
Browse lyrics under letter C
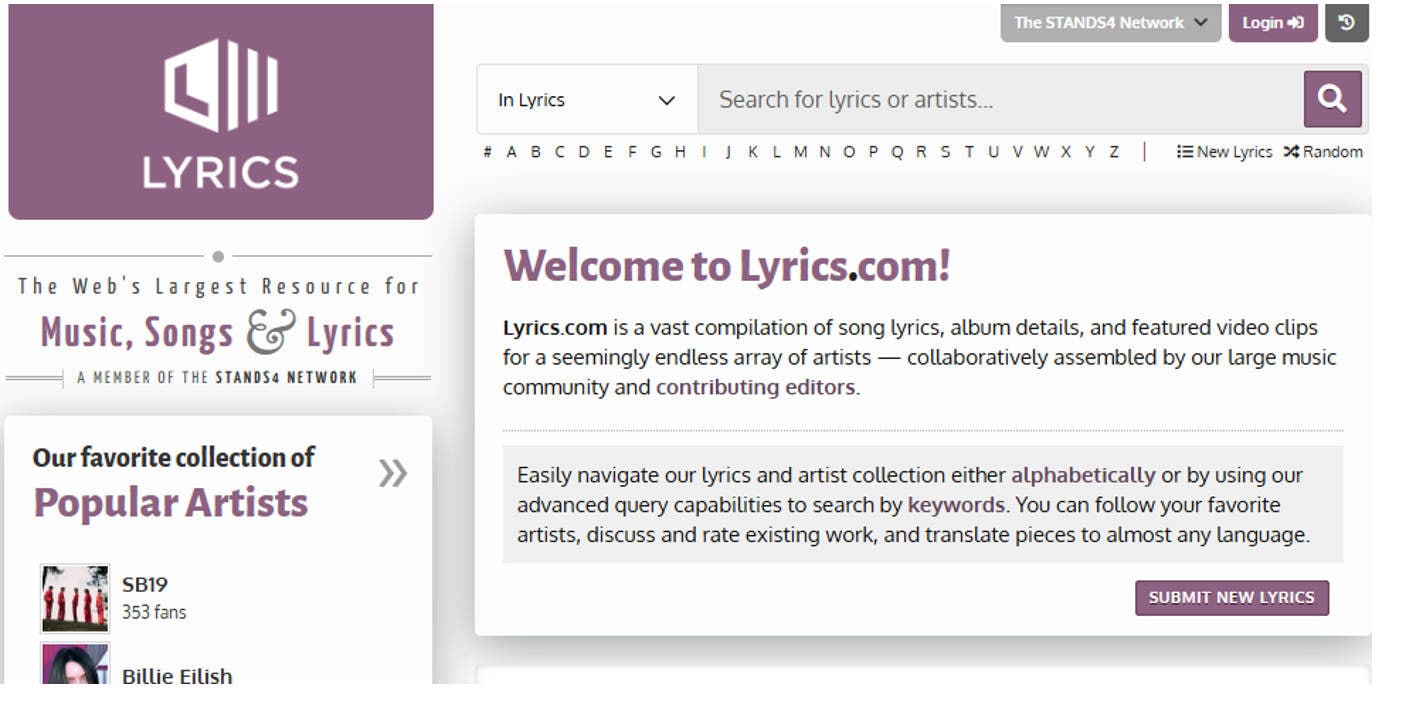pos(559,152)
